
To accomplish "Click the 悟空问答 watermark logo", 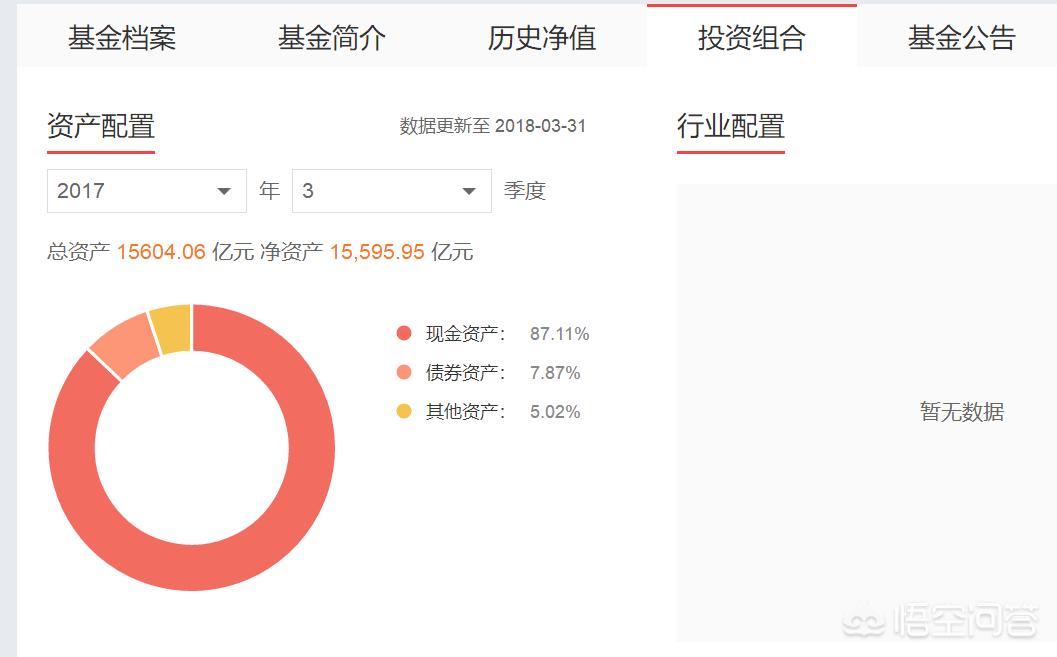I will [942, 622].
